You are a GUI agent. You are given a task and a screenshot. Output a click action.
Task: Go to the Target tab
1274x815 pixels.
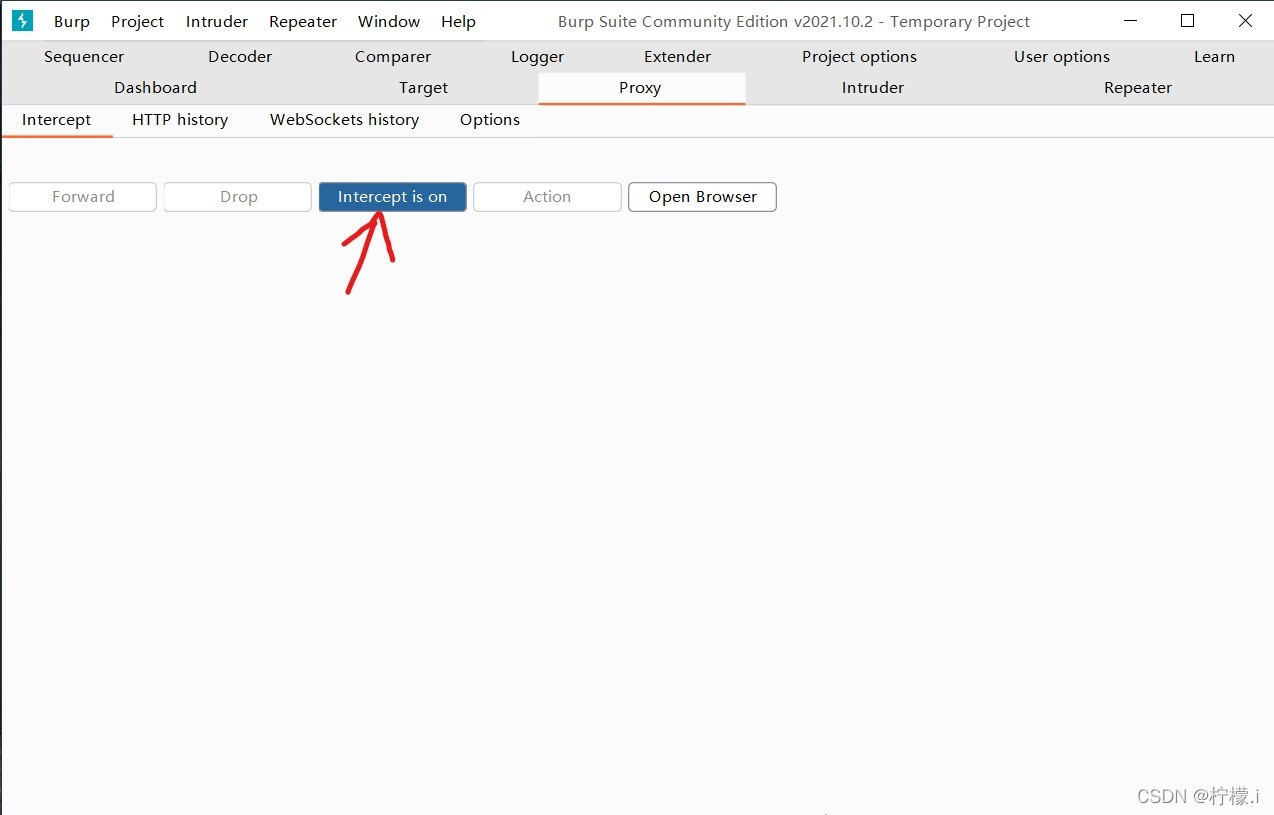click(423, 88)
